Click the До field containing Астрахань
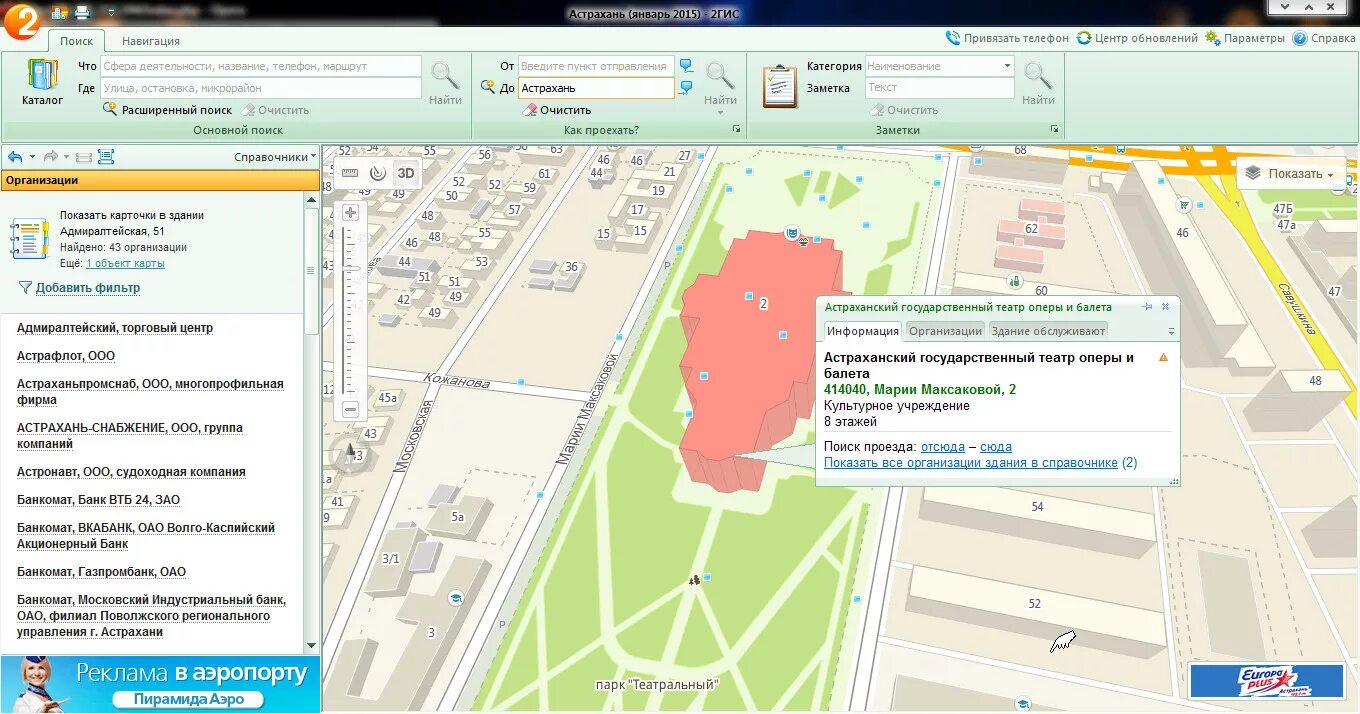Screen dimensions: 1360x714 596,88
